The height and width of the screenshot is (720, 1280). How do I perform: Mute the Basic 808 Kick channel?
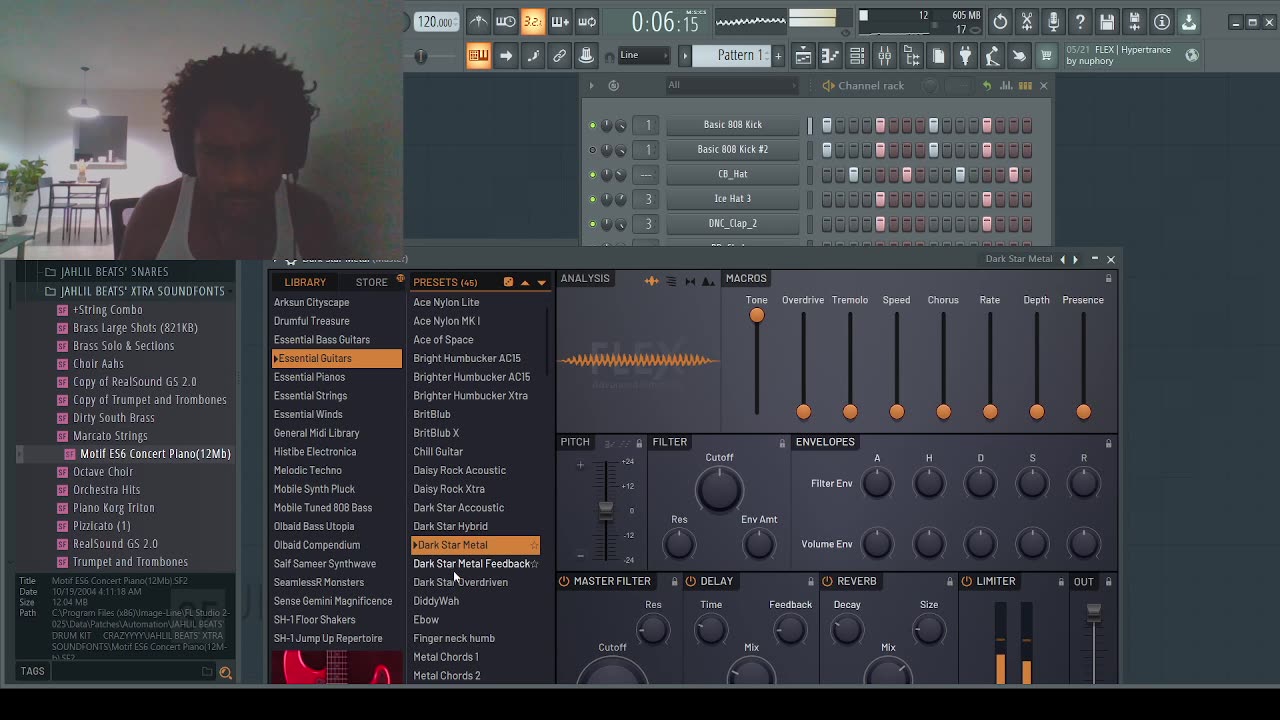592,125
